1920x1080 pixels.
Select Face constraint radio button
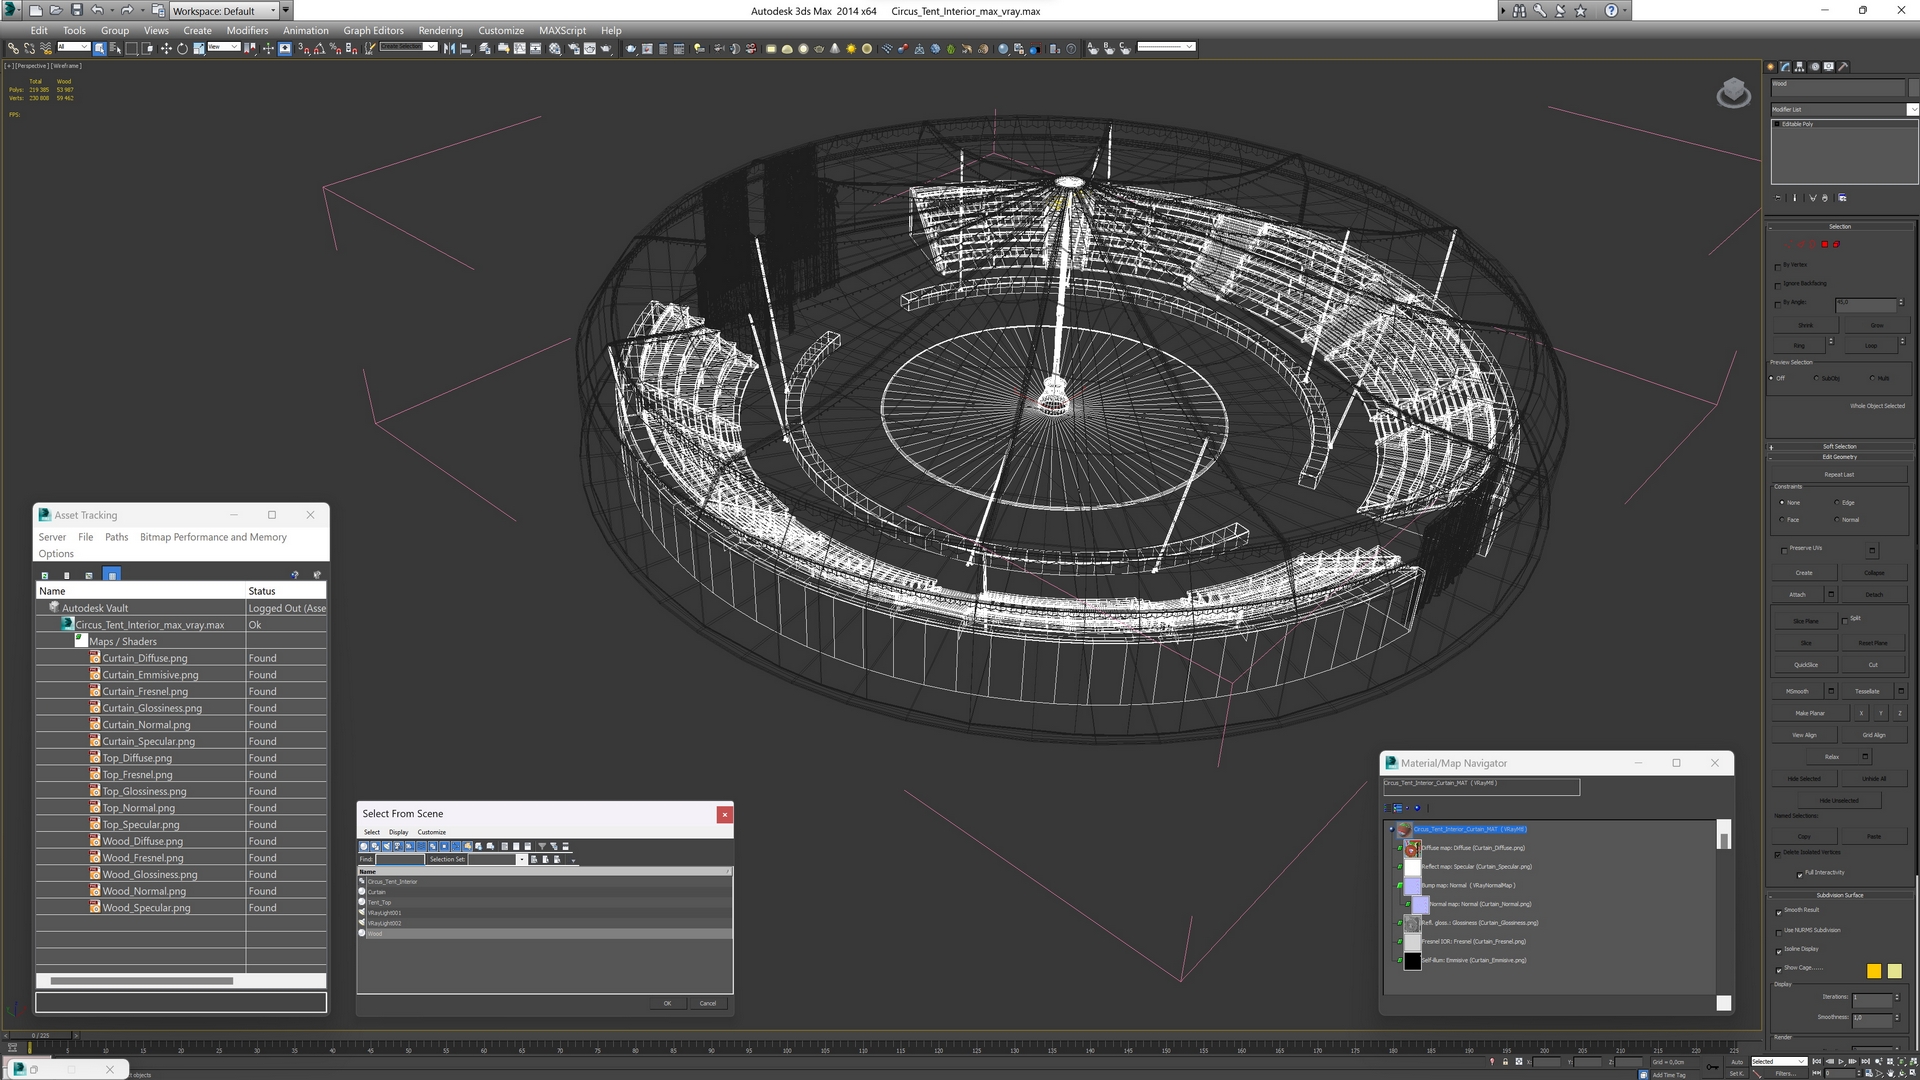click(x=1782, y=520)
